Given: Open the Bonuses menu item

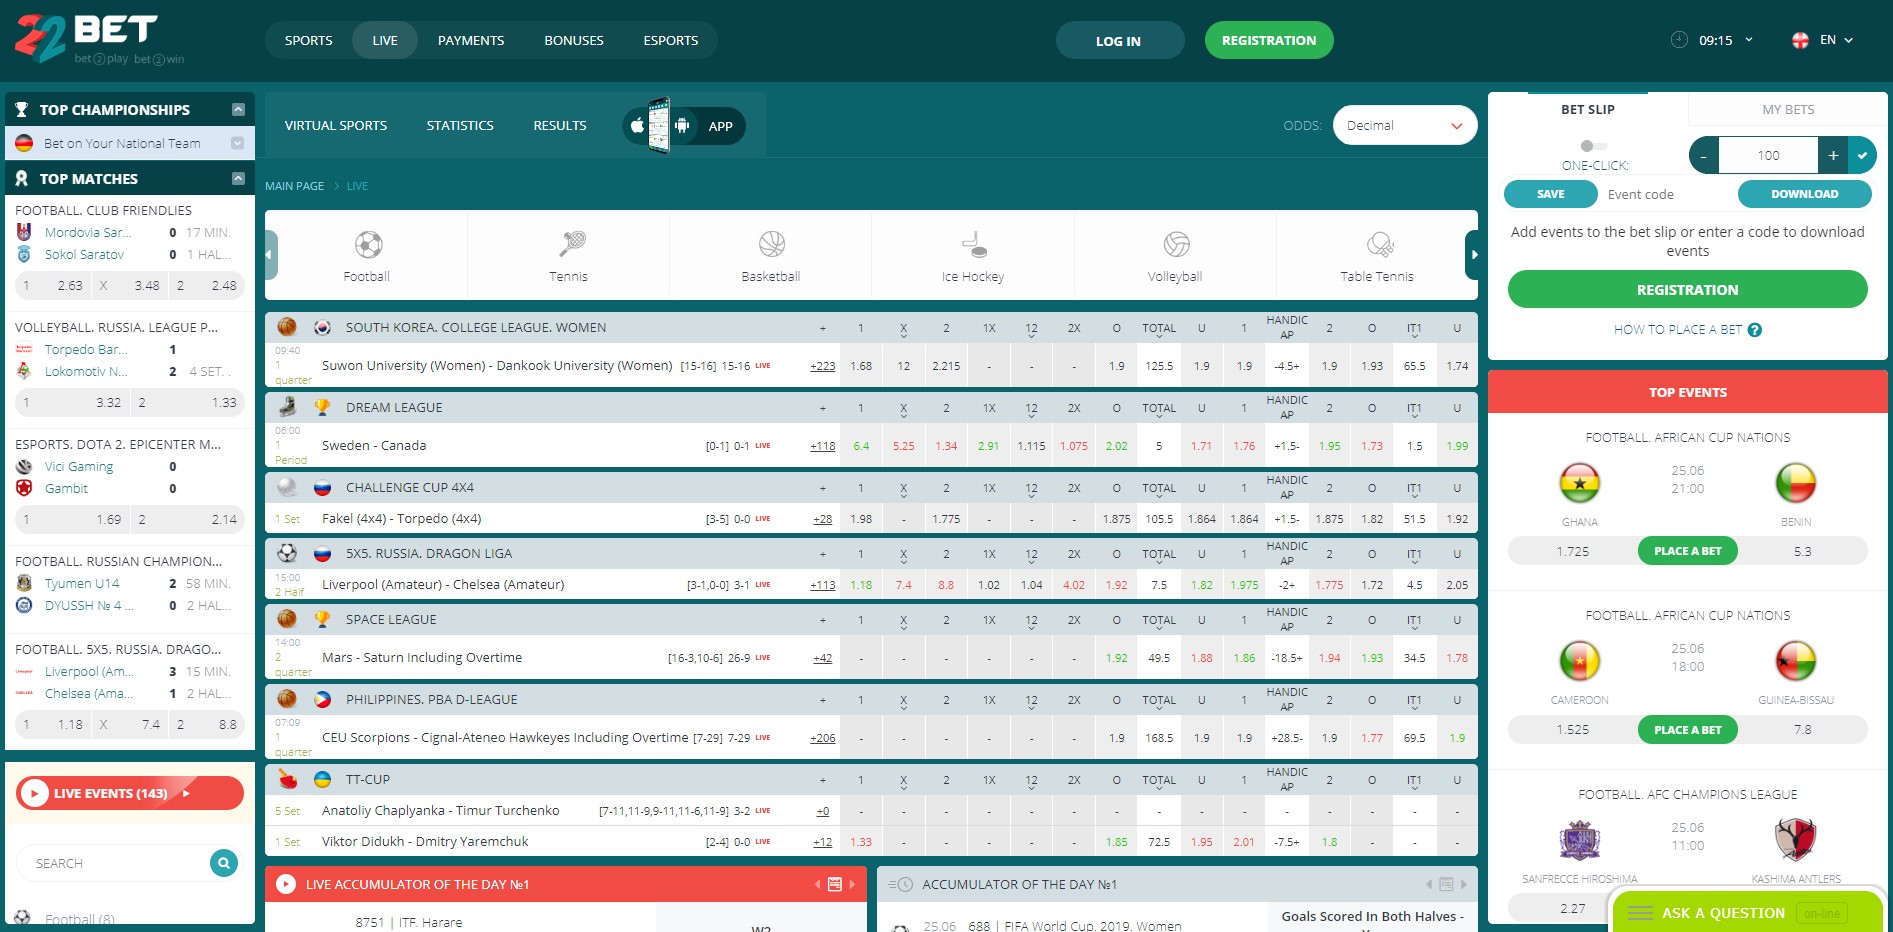Looking at the screenshot, I should point(574,40).
